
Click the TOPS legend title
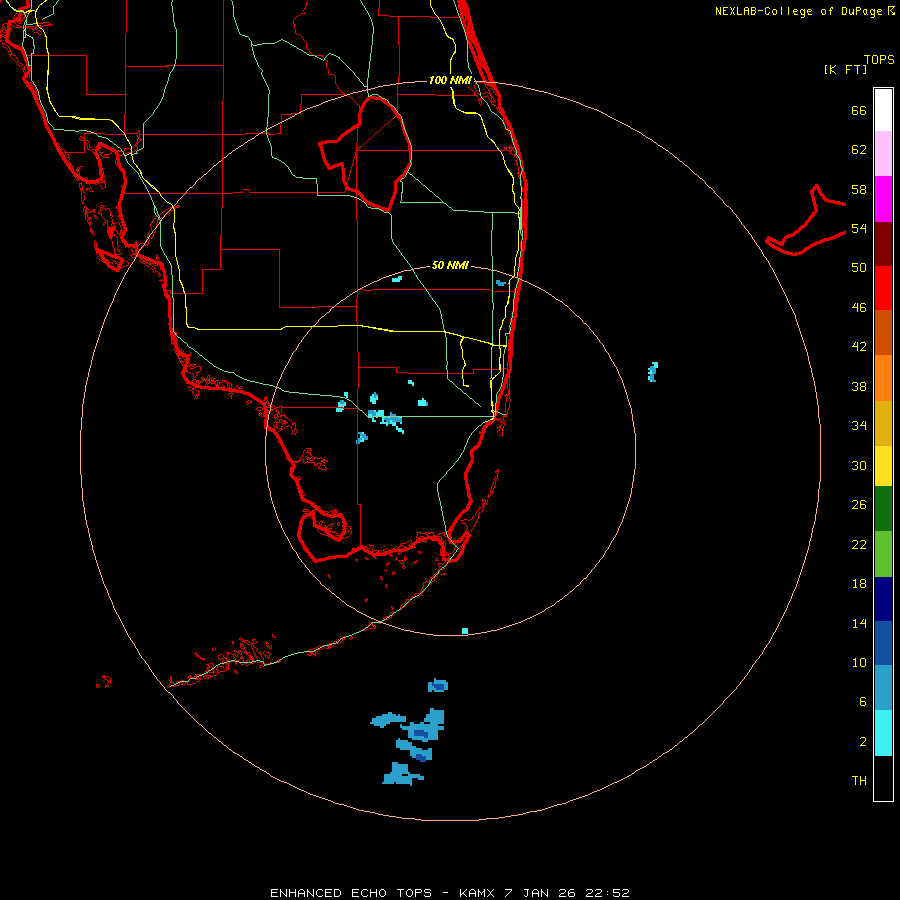879,59
